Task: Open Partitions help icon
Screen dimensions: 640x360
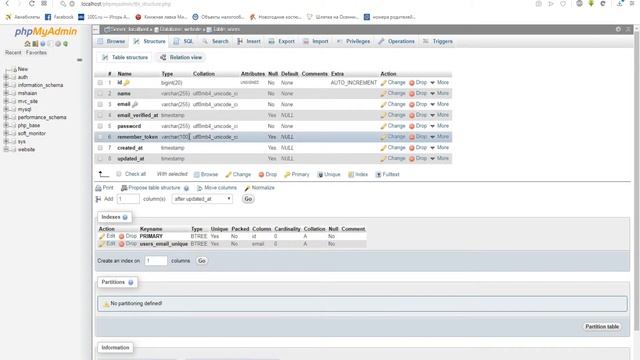Action: point(131,282)
